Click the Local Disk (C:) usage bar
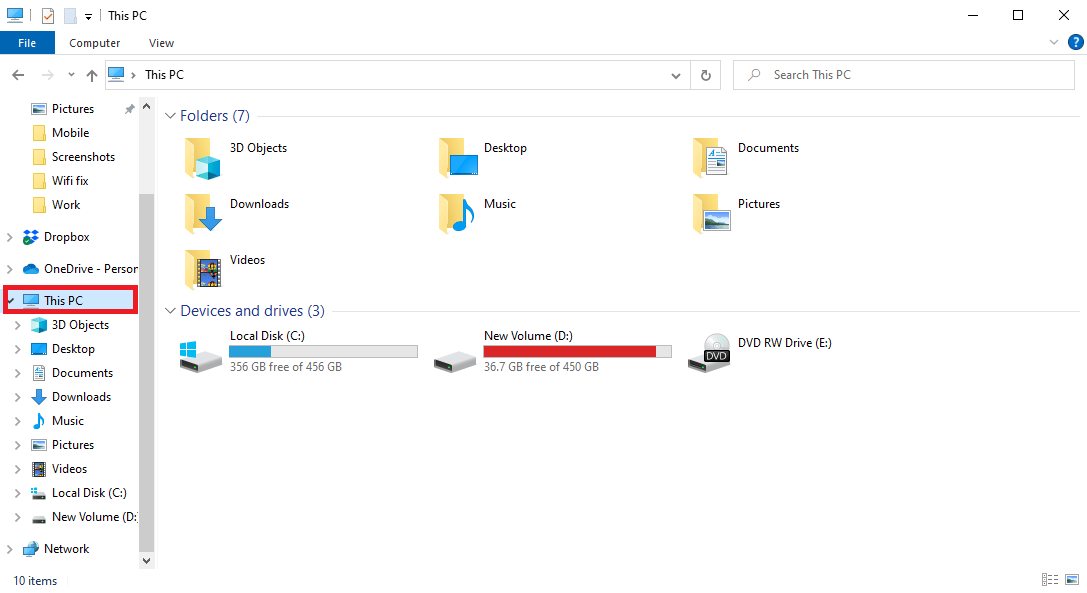The height and width of the screenshot is (593, 1087). pyautogui.click(x=324, y=352)
